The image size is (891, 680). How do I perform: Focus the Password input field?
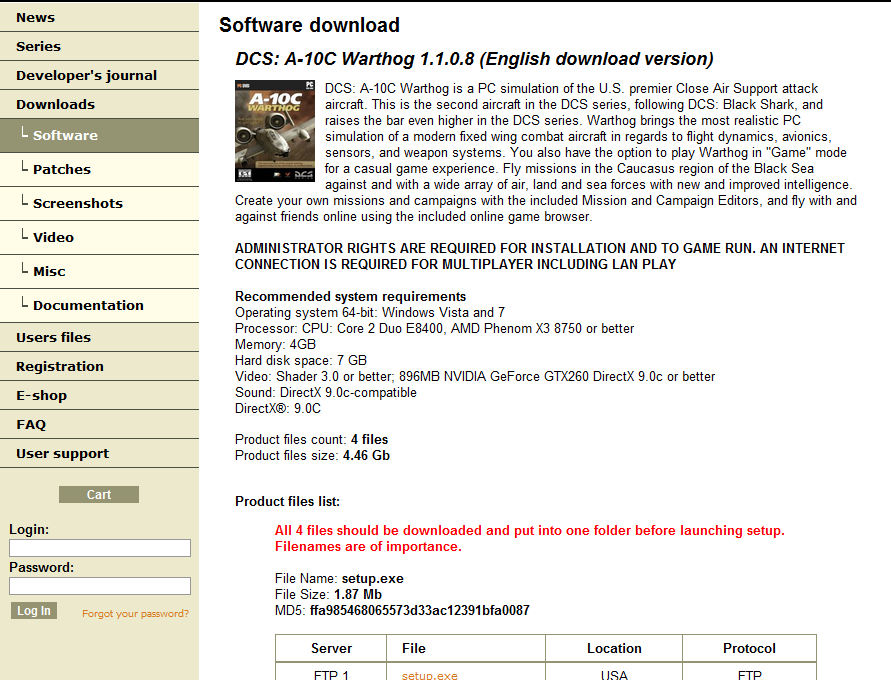click(x=100, y=586)
